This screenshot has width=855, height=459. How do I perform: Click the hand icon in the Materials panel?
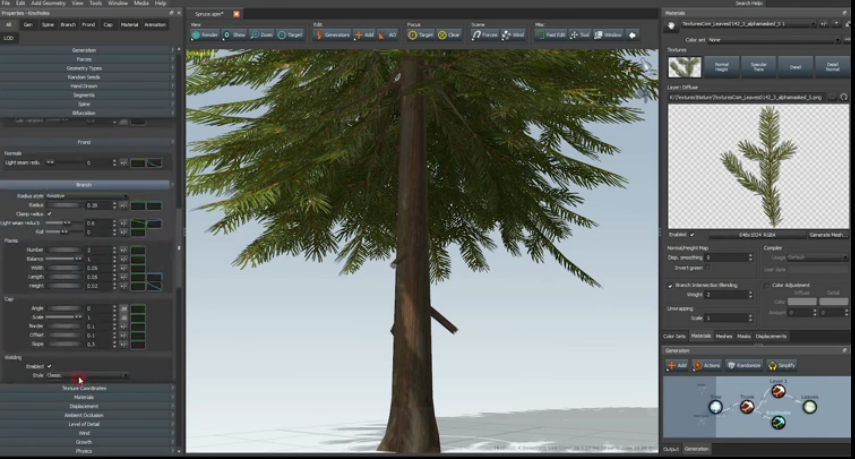pos(671,25)
